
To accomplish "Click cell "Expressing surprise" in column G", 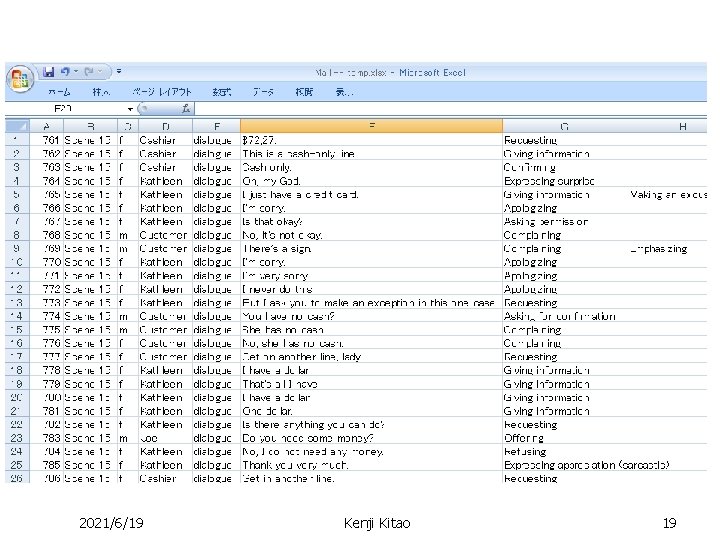I will tap(565, 180).
